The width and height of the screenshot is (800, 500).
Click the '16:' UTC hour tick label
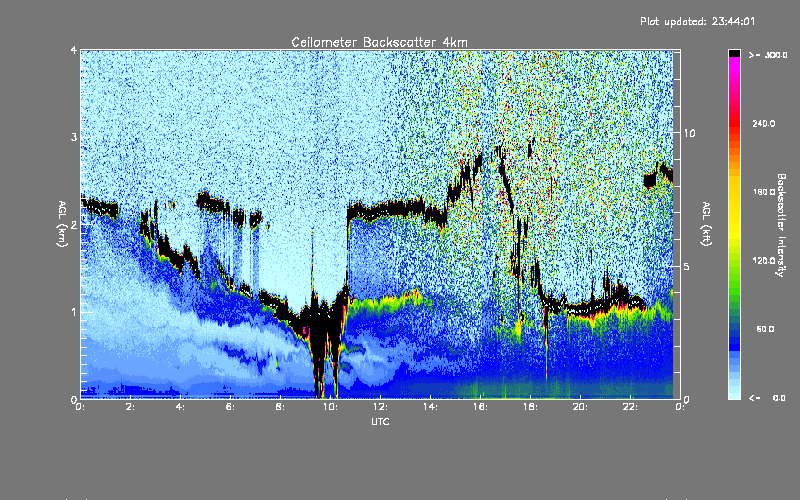480,407
